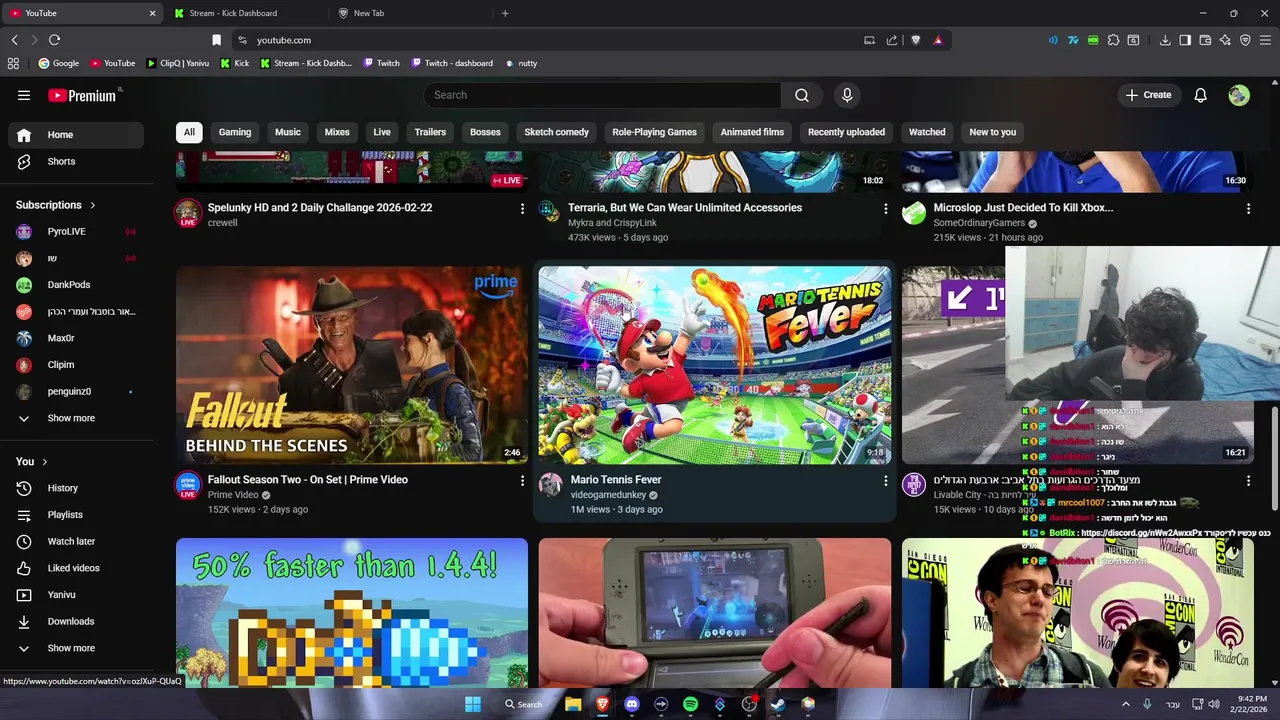Expand Subscriptions section chevron

click(x=93, y=205)
